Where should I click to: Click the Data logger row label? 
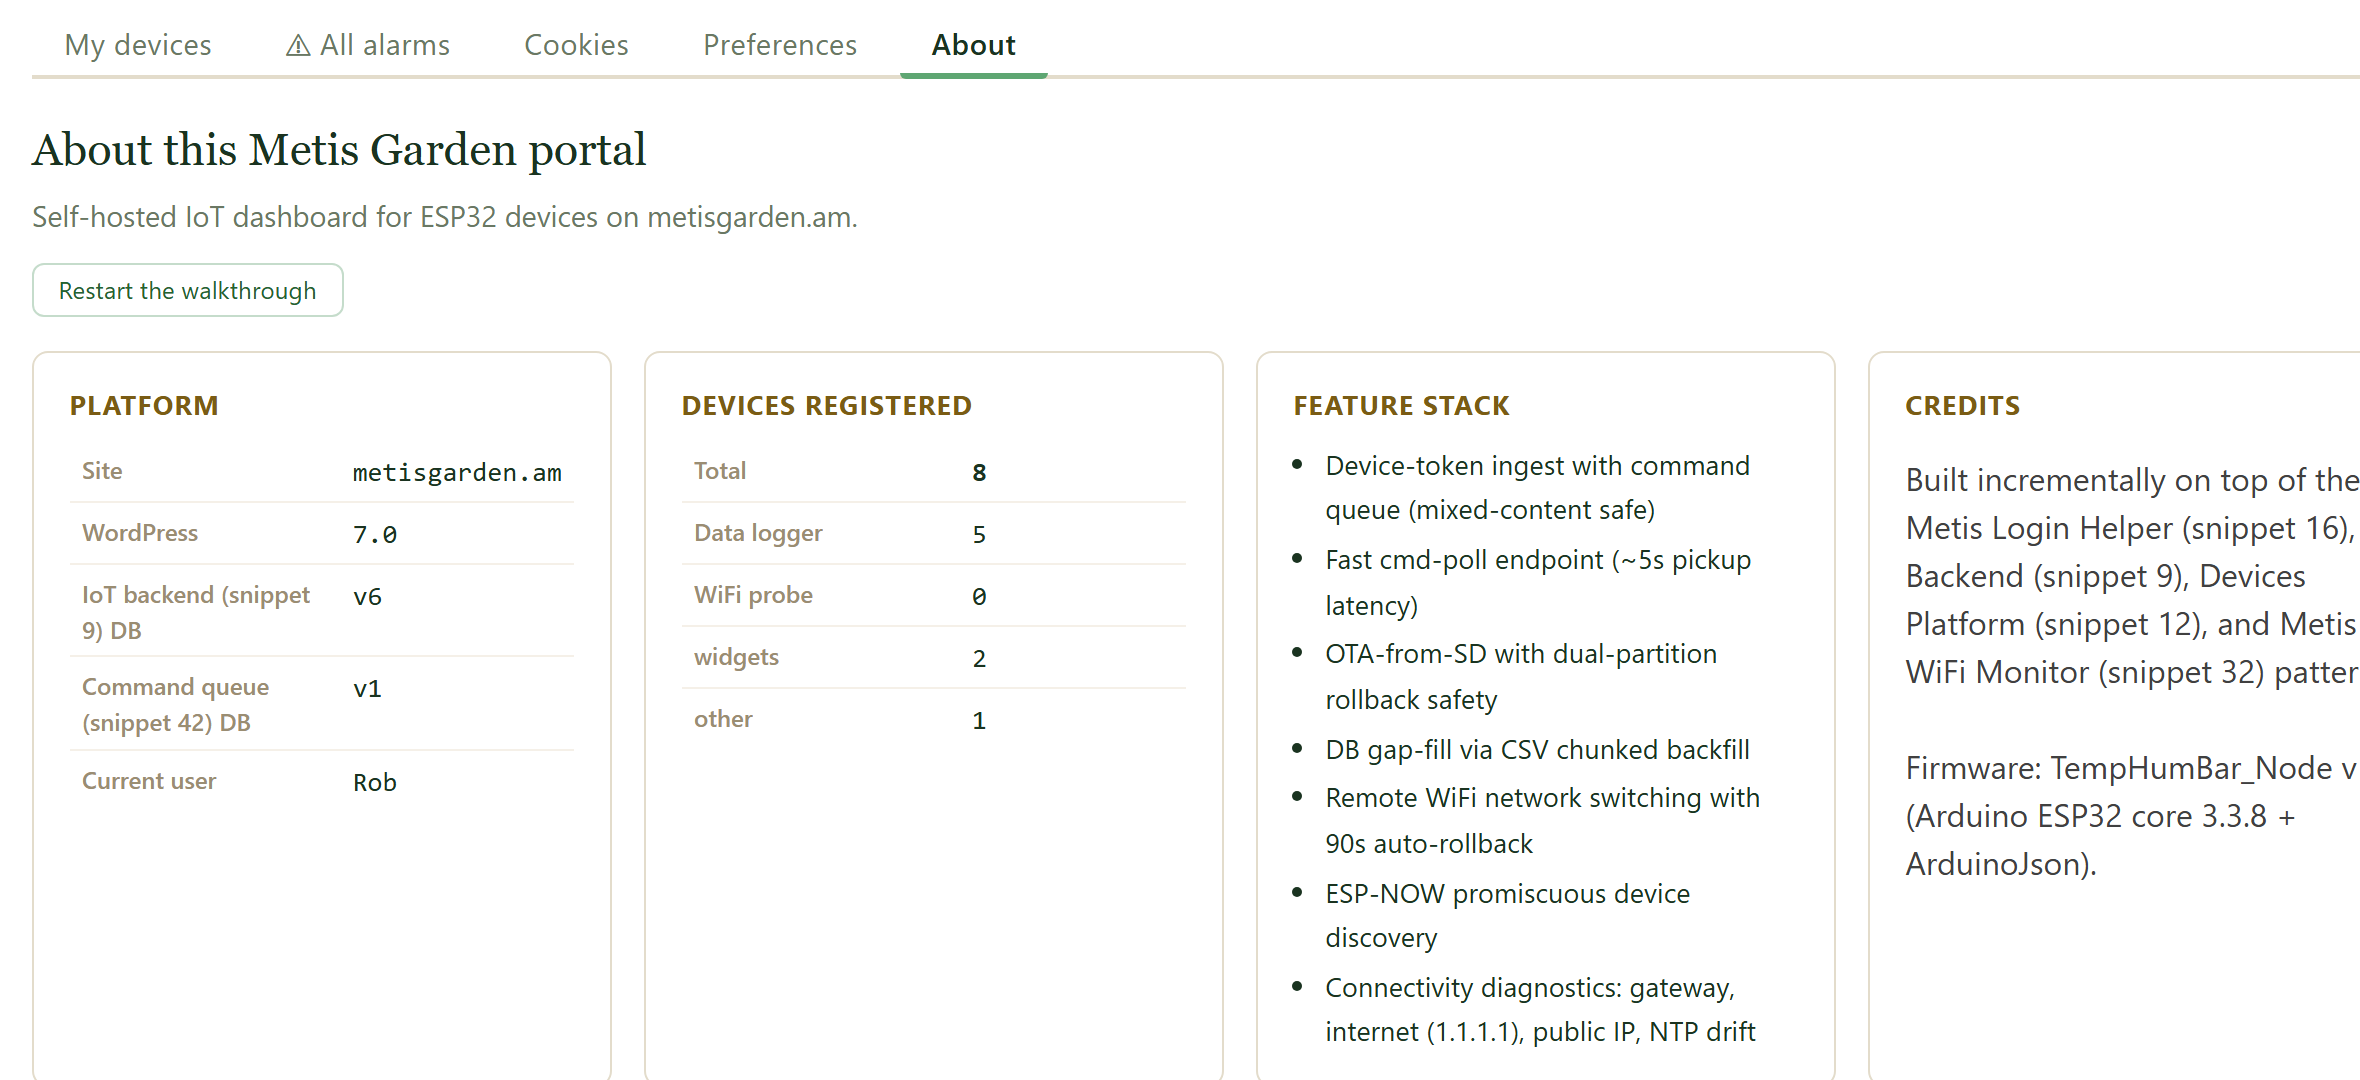[x=758, y=533]
